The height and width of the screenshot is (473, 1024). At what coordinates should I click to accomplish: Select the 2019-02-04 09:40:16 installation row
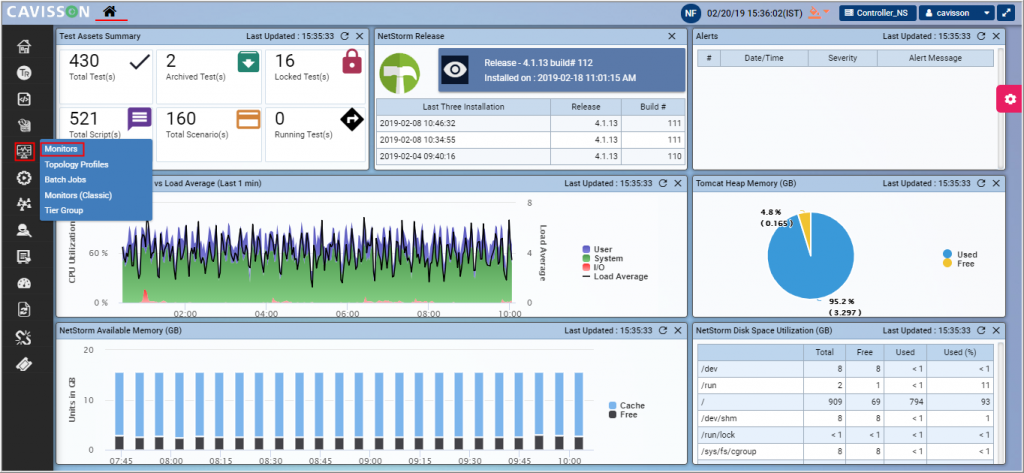click(x=531, y=156)
